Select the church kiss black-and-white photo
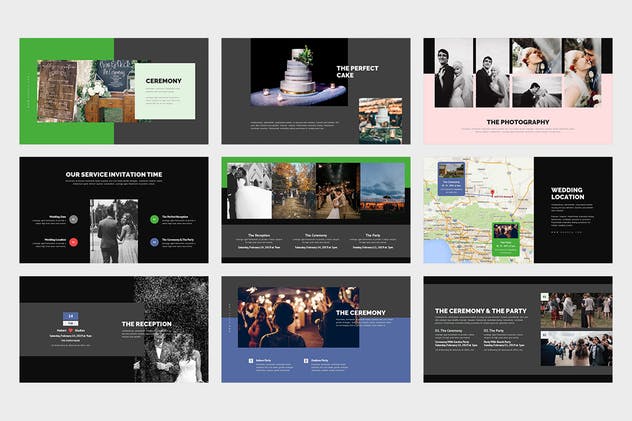The image size is (632, 421). tap(249, 191)
